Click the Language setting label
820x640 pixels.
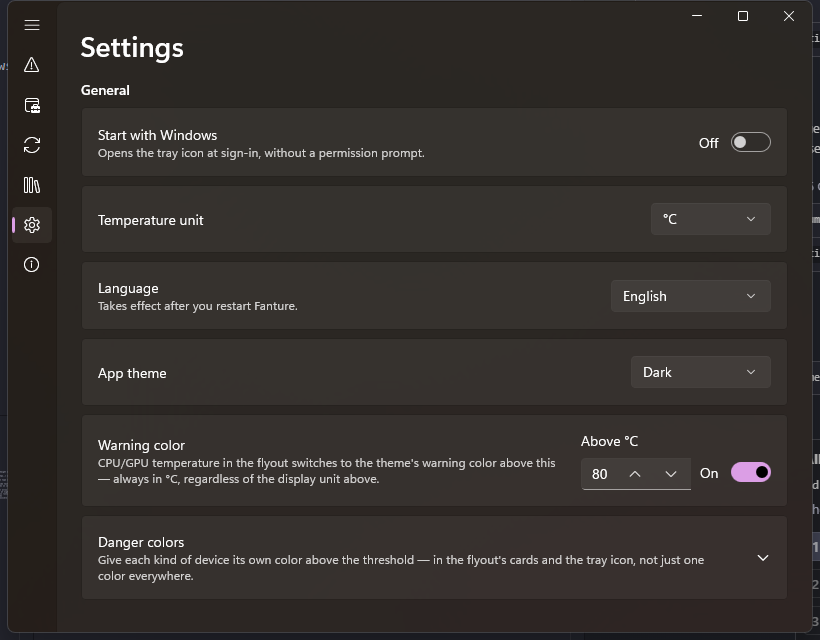coord(128,289)
